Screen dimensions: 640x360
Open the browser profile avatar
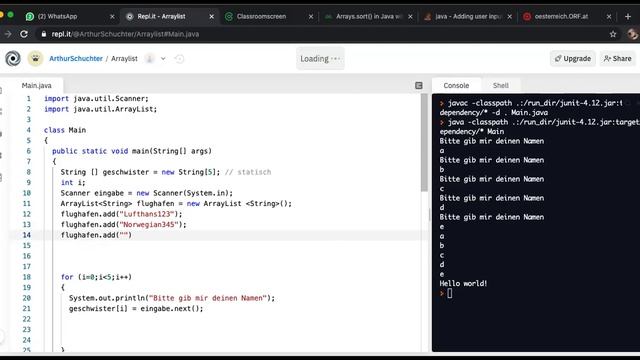[633, 34]
